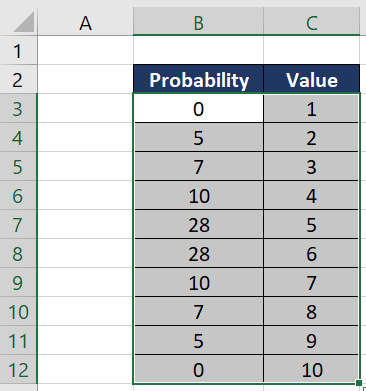Select cell C12 containing 10

[312, 369]
